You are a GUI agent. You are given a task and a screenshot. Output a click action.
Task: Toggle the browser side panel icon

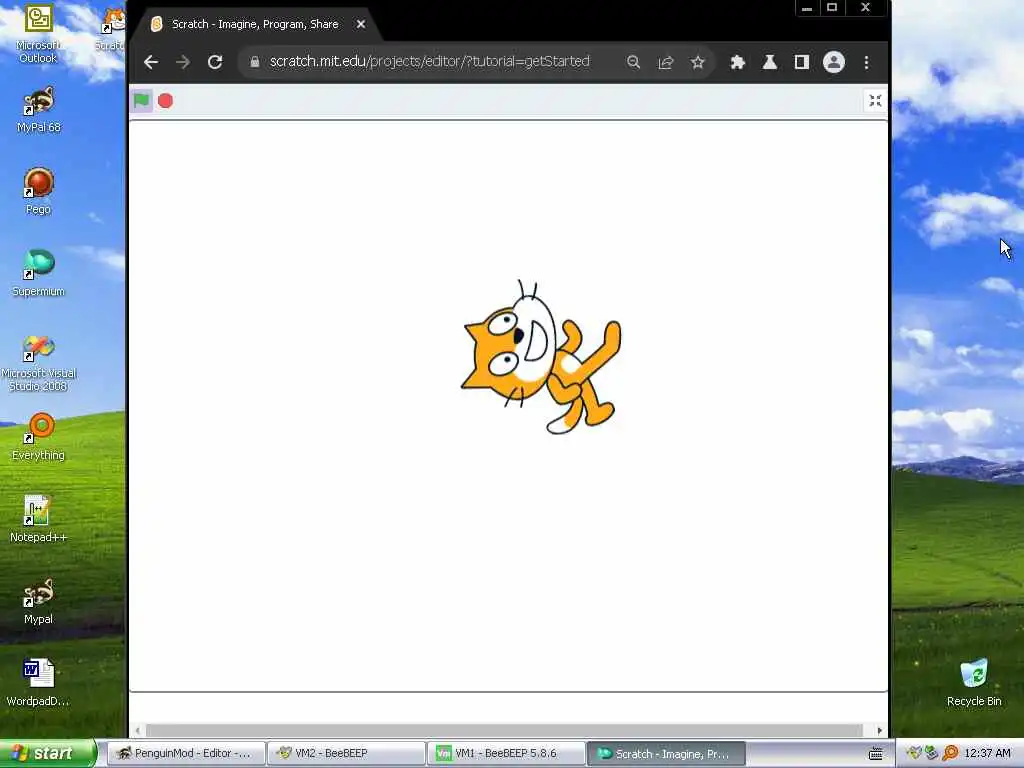coord(801,62)
